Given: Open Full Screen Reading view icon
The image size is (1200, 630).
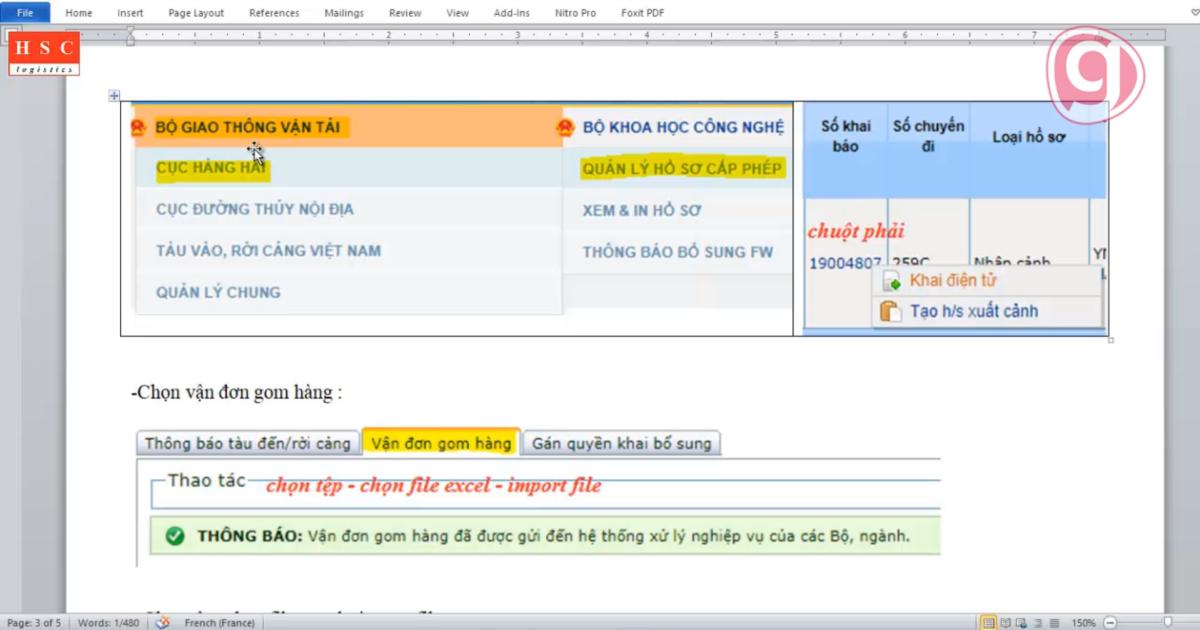Looking at the screenshot, I should pyautogui.click(x=1005, y=622).
